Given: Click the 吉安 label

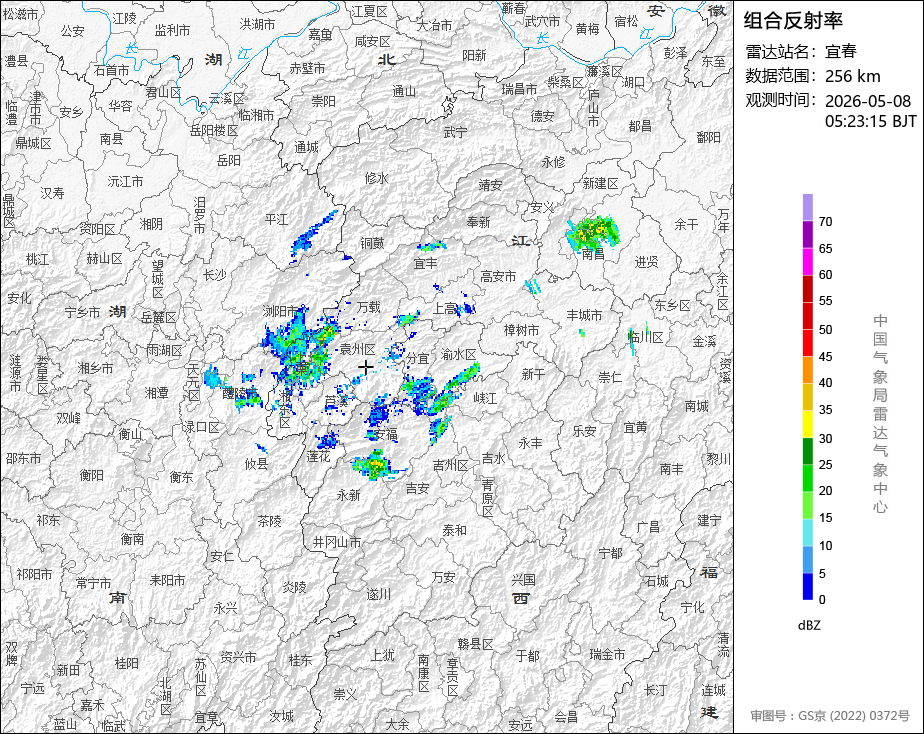Looking at the screenshot, I should [x=417, y=488].
